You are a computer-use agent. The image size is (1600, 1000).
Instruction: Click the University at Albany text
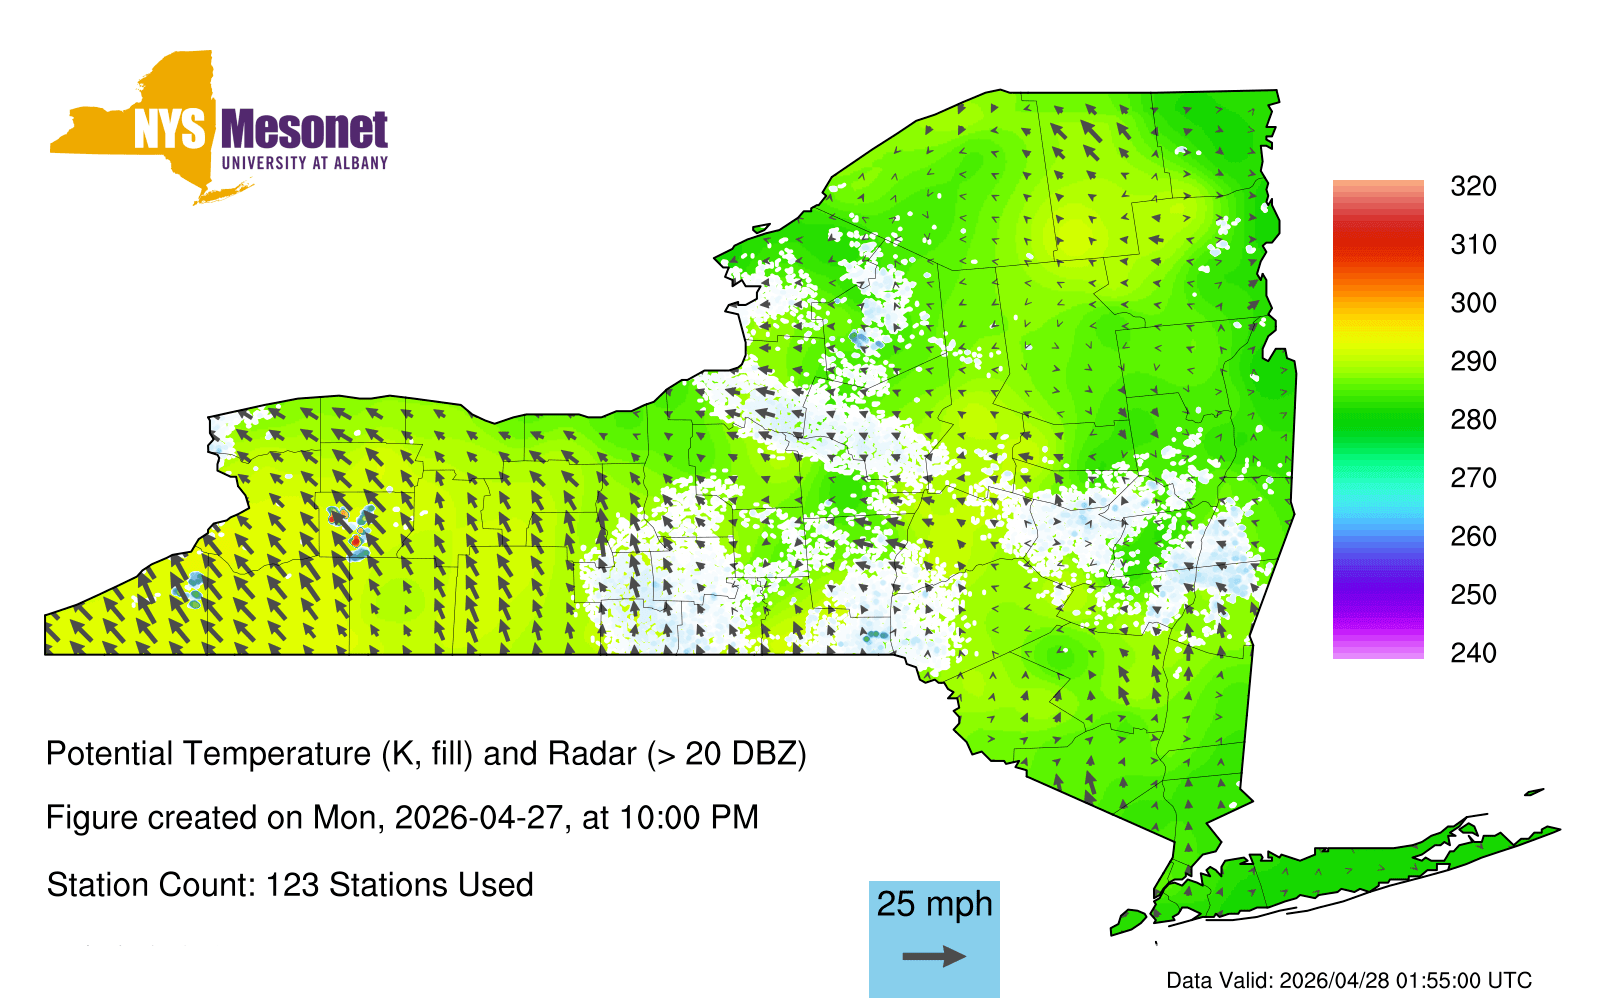(x=304, y=163)
